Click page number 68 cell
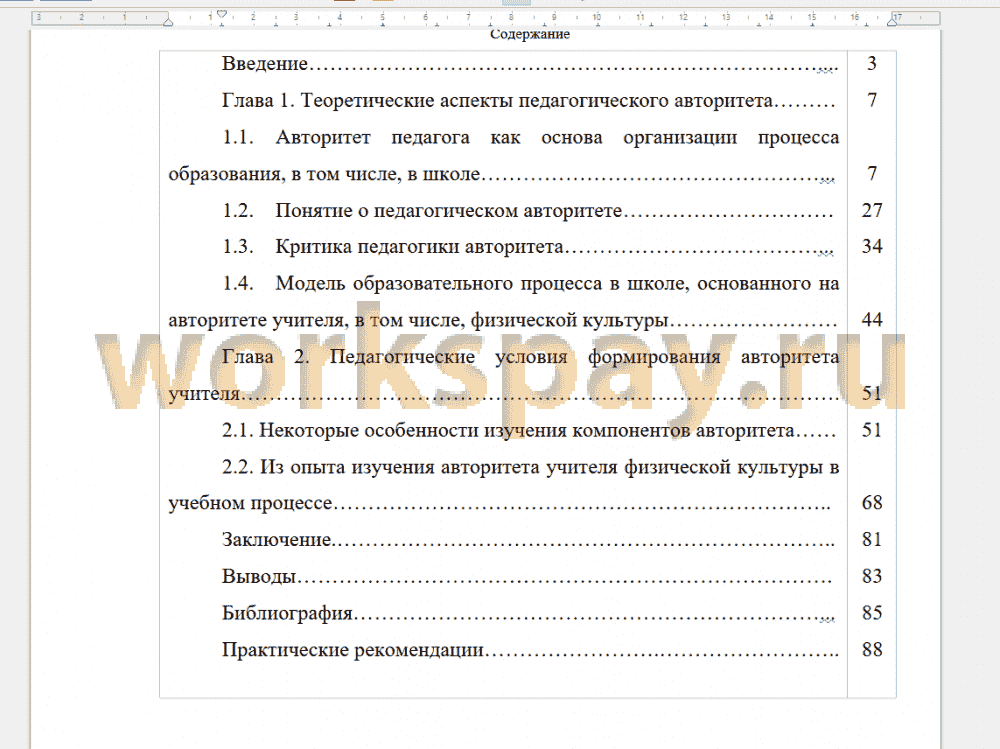 872,503
